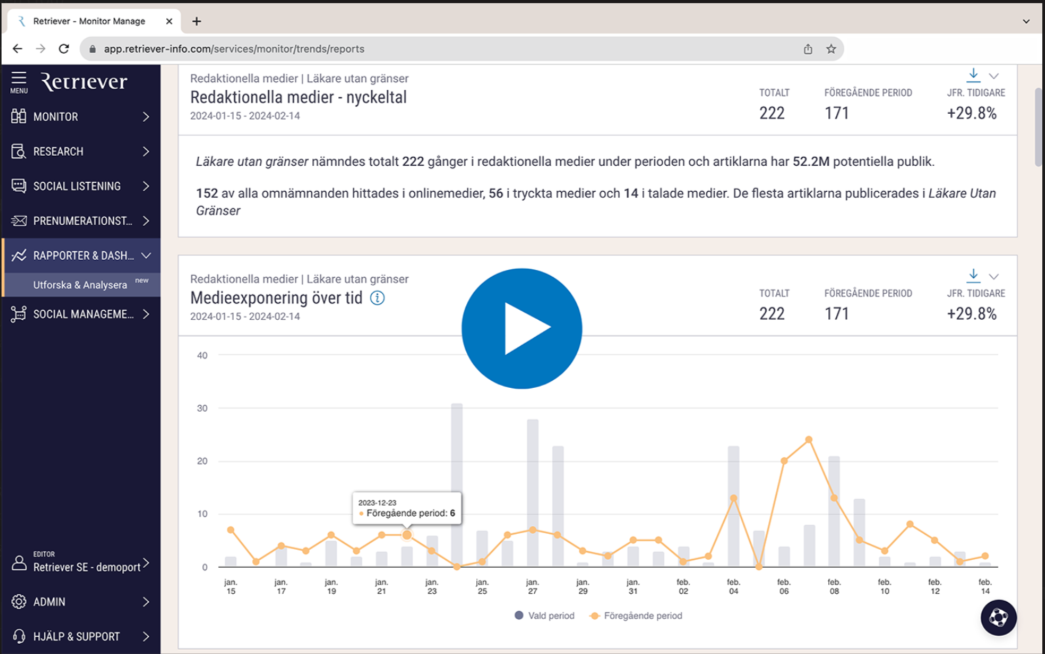Reload the current page
The image size is (1045, 654).
click(x=64, y=49)
